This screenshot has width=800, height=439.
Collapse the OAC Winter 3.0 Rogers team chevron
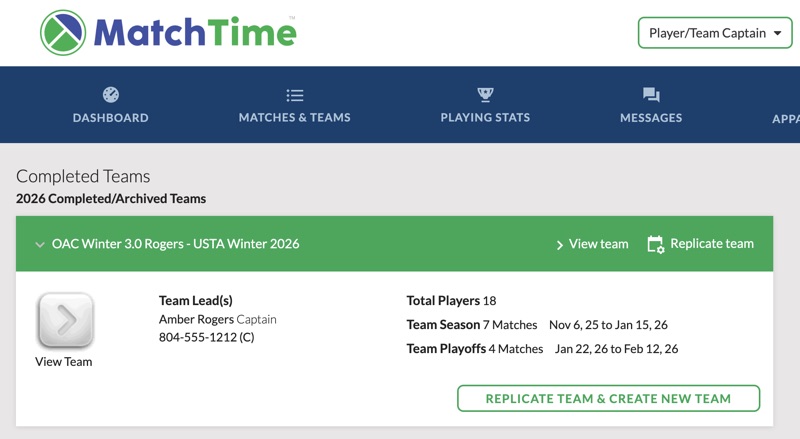(40, 245)
